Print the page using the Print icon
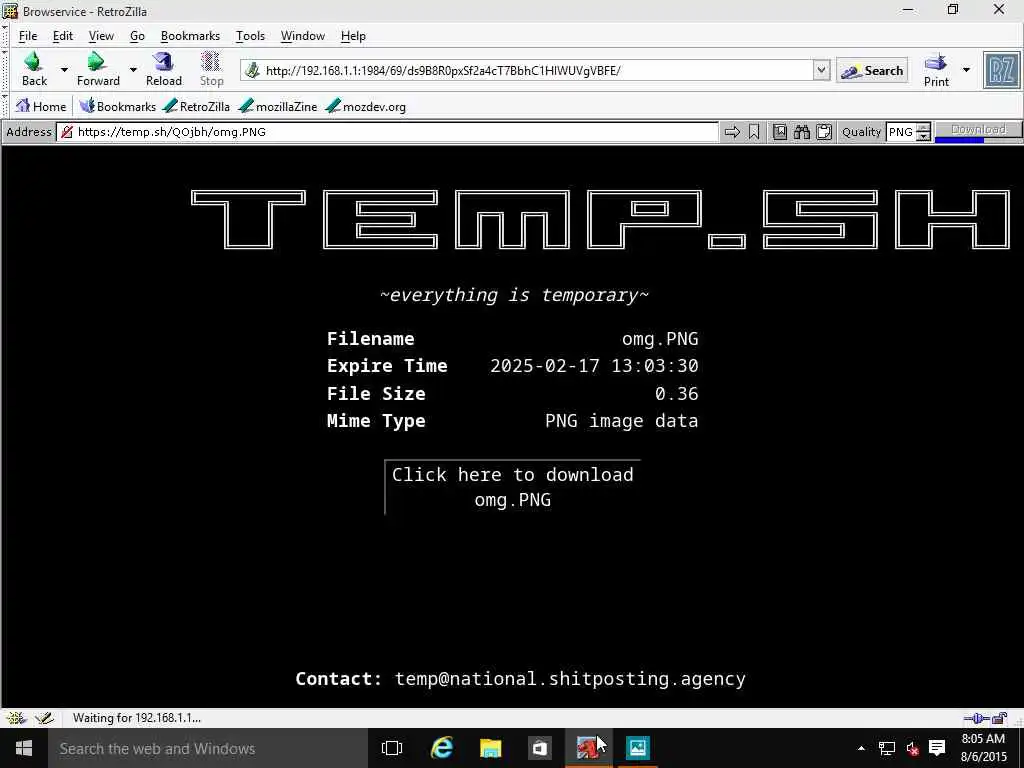This screenshot has height=768, width=1024. click(x=936, y=70)
